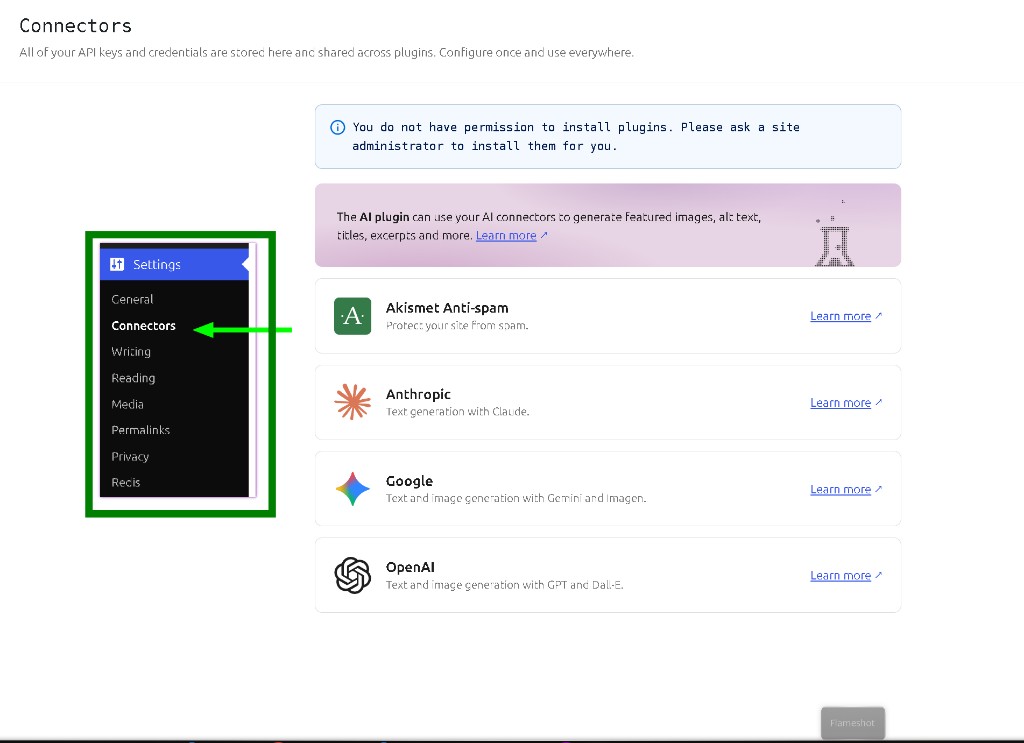Open the Redis settings entry
This screenshot has height=743, width=1024.
[x=125, y=482]
